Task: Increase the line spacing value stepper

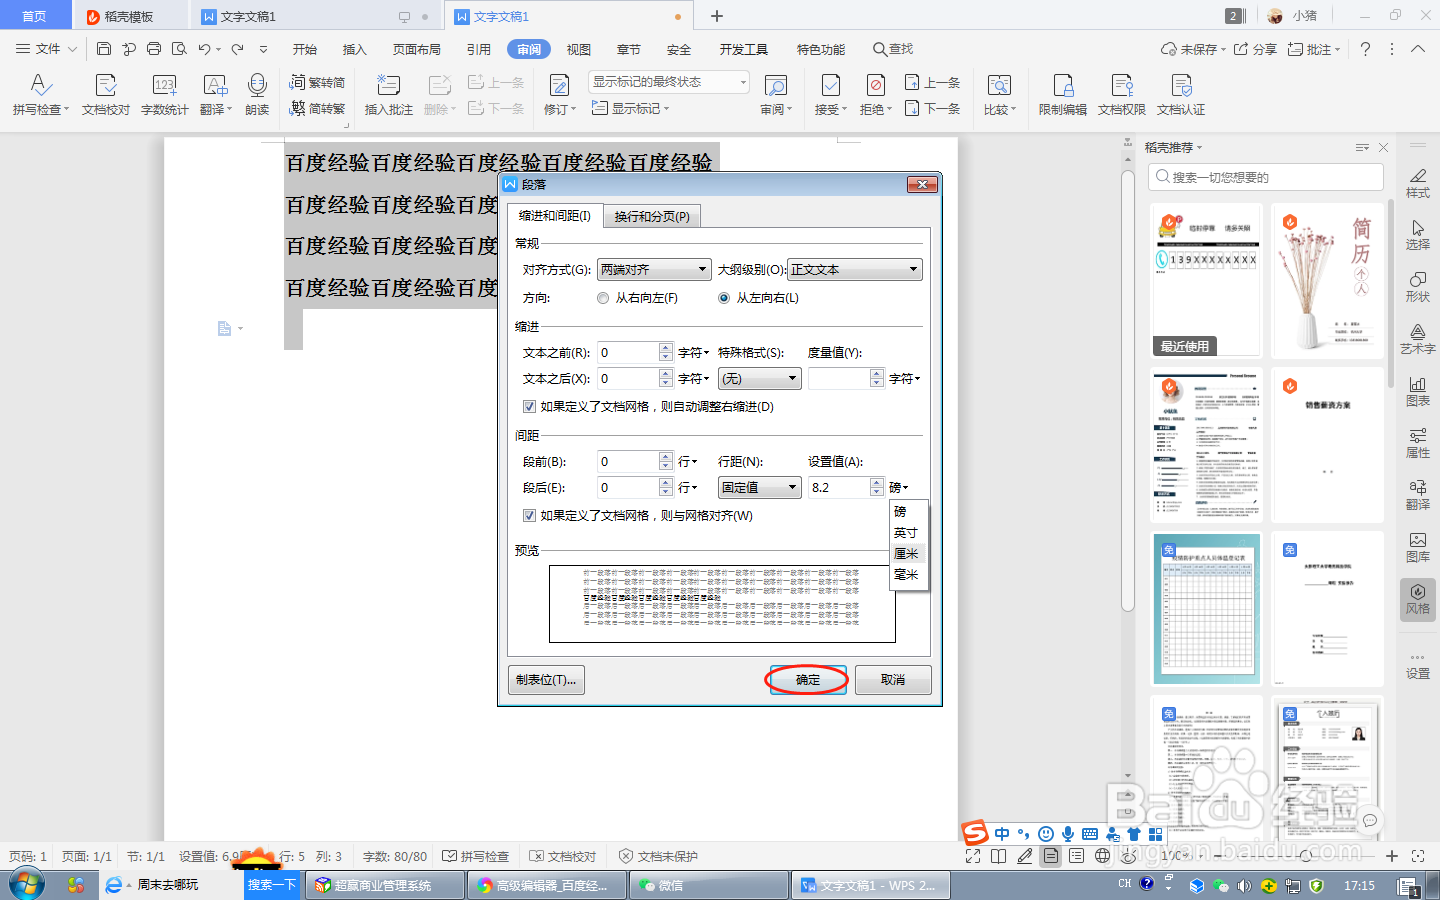Action: tap(877, 482)
